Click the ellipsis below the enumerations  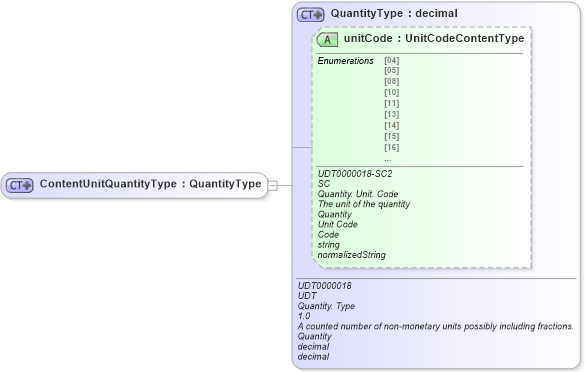coord(388,160)
